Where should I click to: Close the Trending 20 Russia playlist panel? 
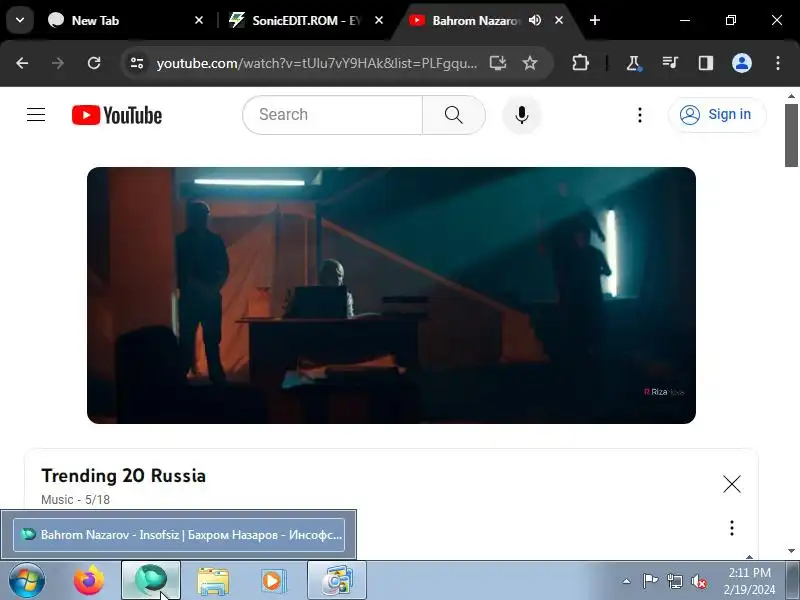(732, 484)
